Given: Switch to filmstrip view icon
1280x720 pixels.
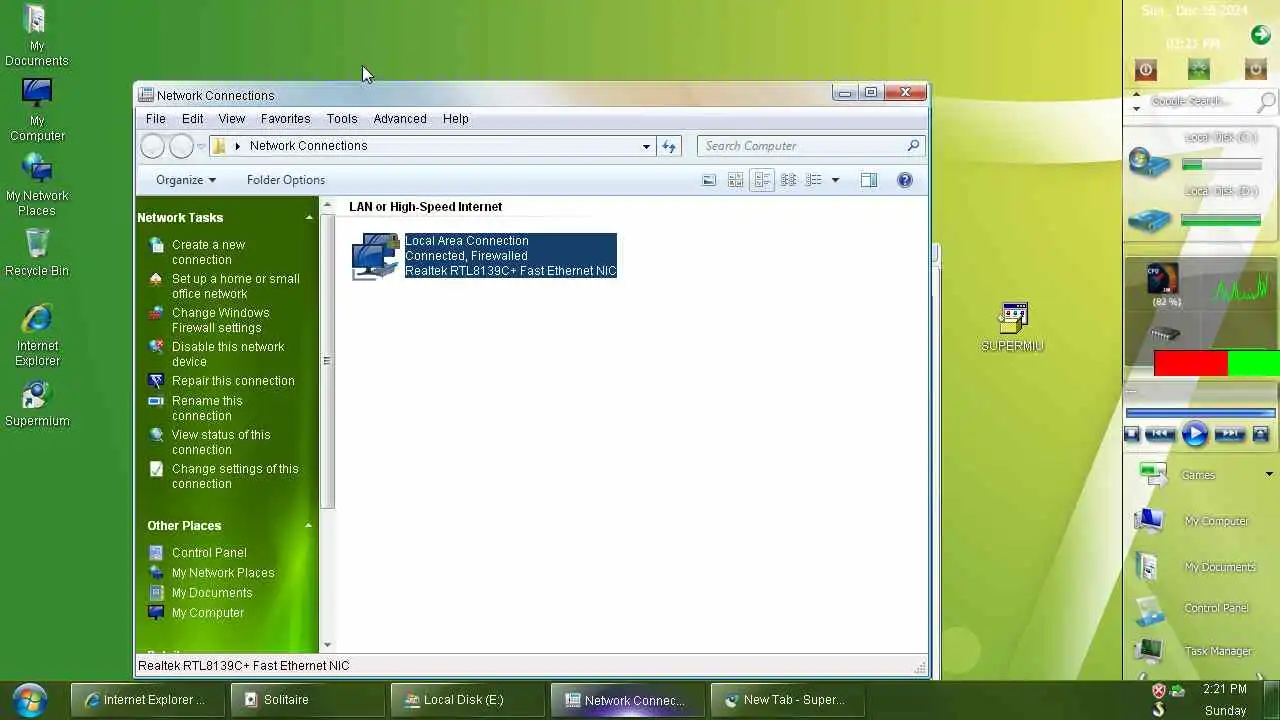Looking at the screenshot, I should click(x=709, y=180).
